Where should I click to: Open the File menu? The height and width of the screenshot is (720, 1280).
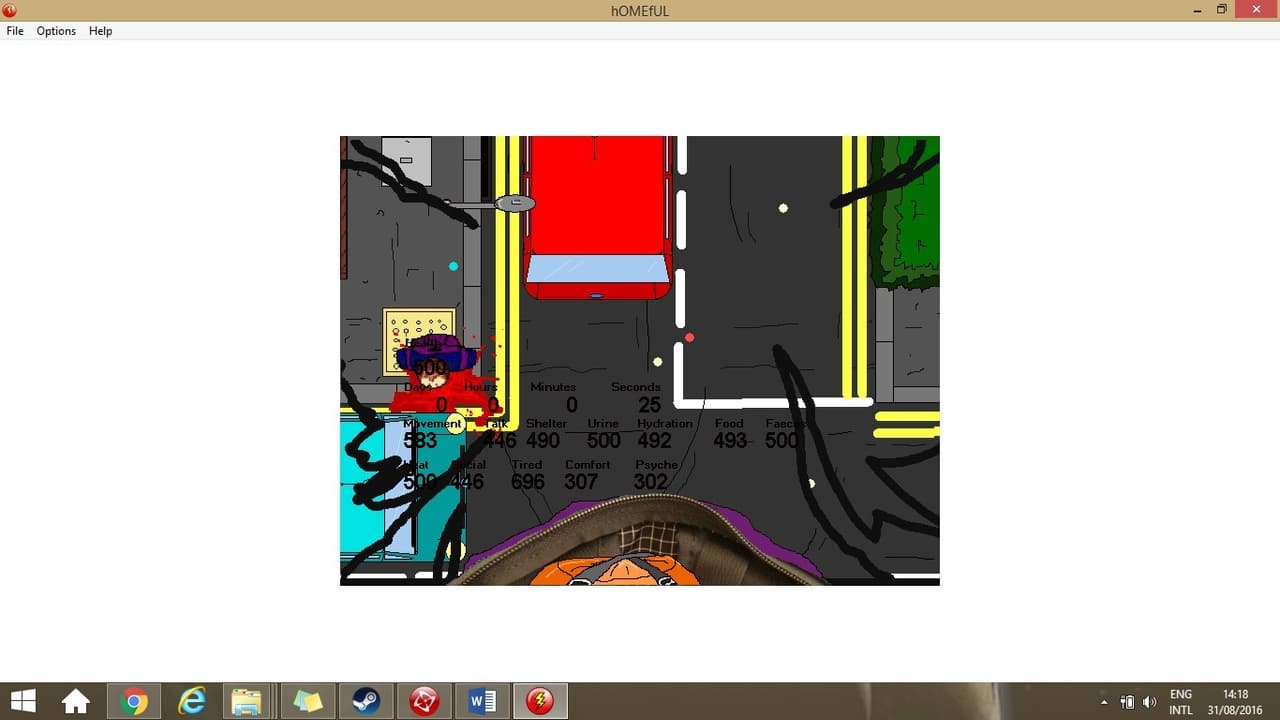pos(15,31)
